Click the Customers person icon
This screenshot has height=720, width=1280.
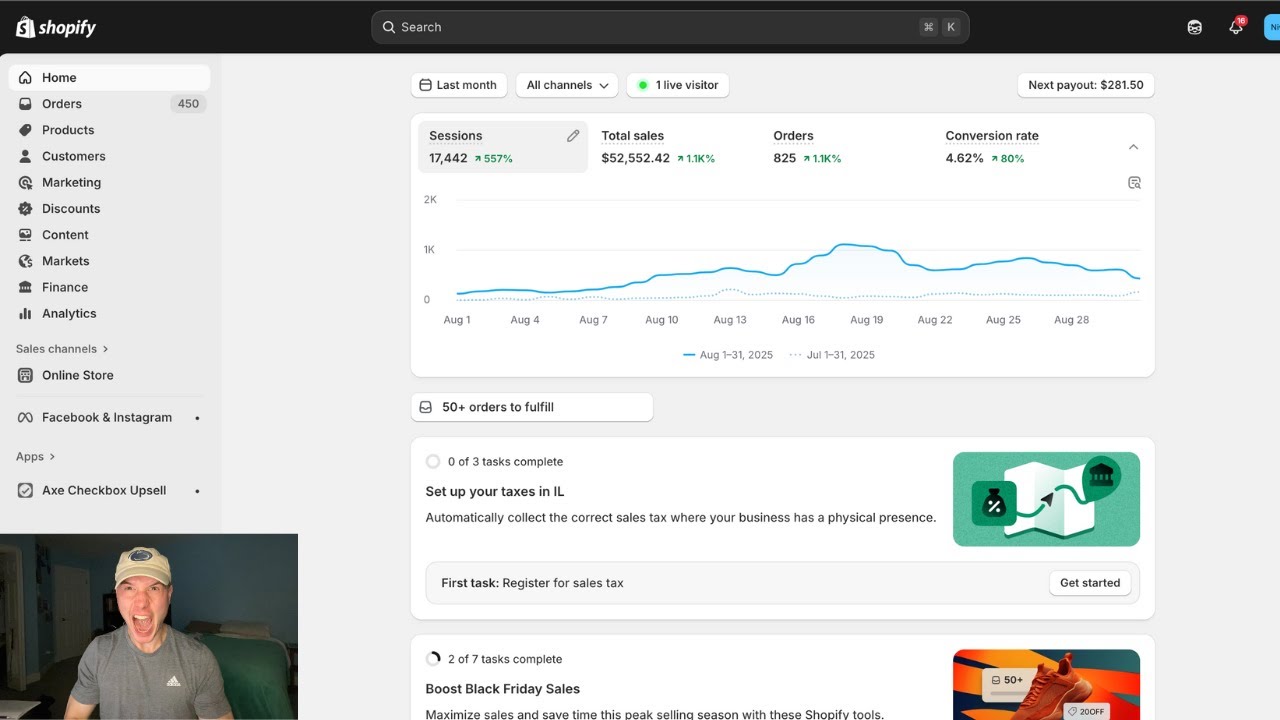click(x=25, y=156)
